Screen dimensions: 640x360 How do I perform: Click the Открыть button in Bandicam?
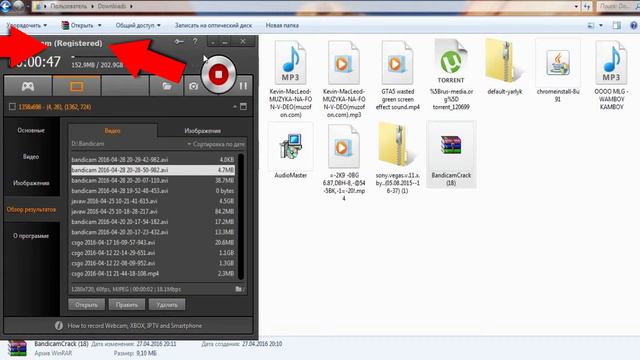click(x=87, y=304)
